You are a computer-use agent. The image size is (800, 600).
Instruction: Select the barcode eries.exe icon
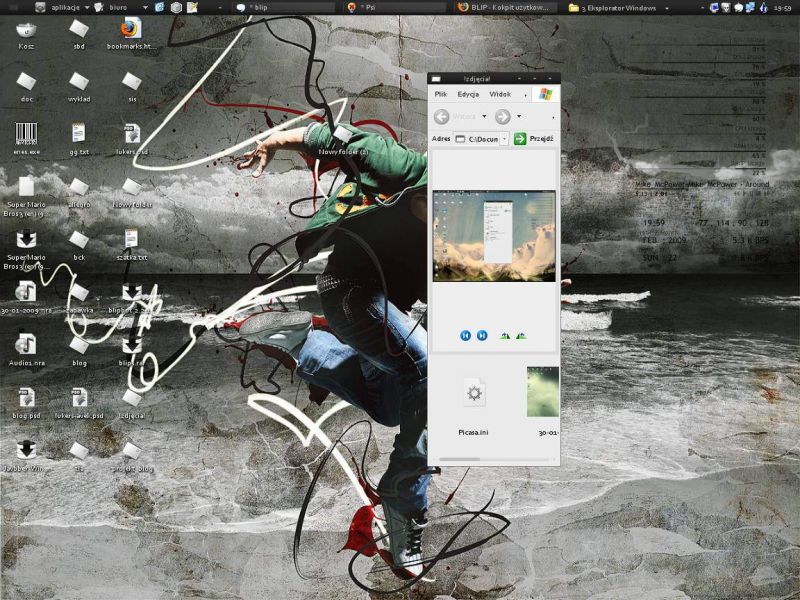point(26,134)
